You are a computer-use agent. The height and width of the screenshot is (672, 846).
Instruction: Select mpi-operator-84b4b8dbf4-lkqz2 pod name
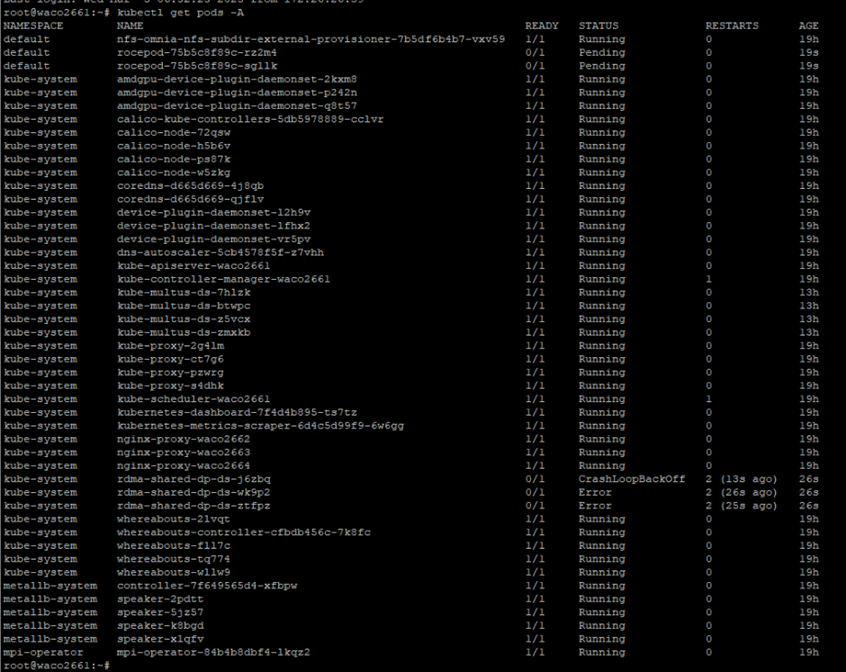214,652
